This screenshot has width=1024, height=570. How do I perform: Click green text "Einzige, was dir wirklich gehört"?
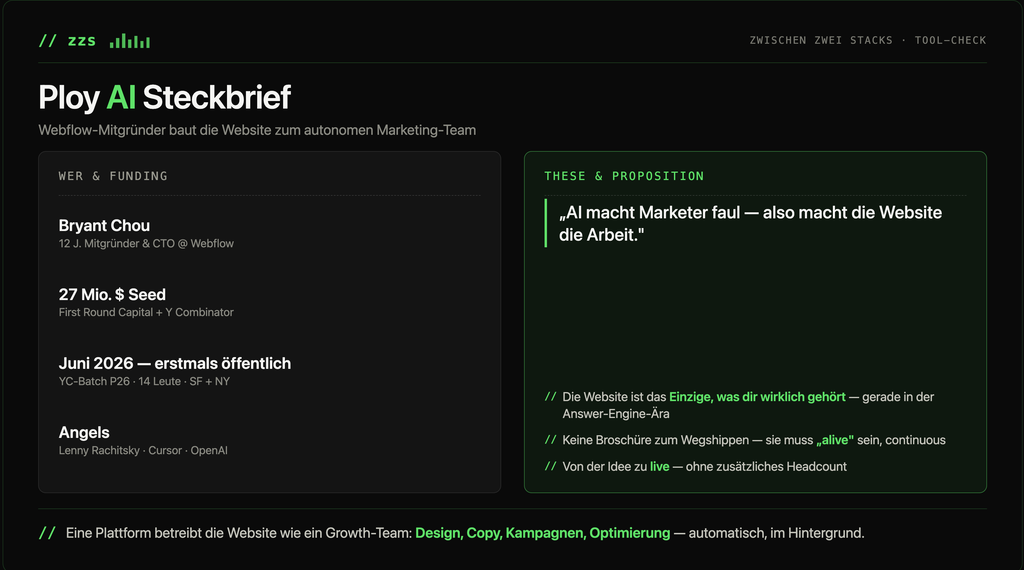pos(757,397)
